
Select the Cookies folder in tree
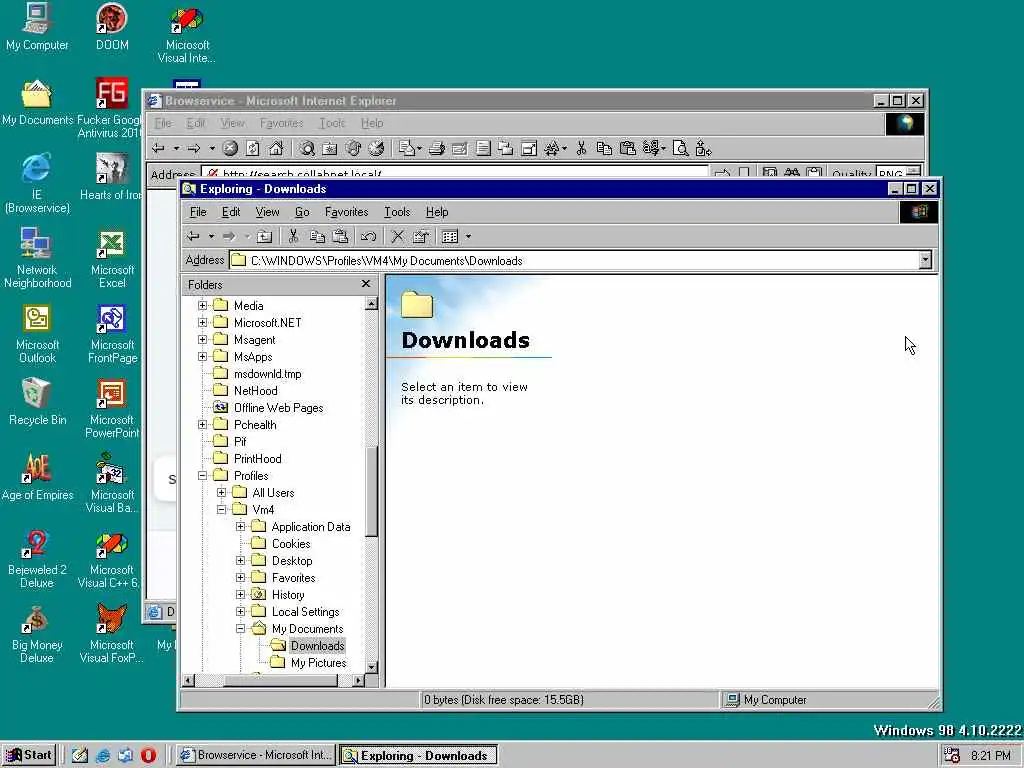click(x=280, y=543)
